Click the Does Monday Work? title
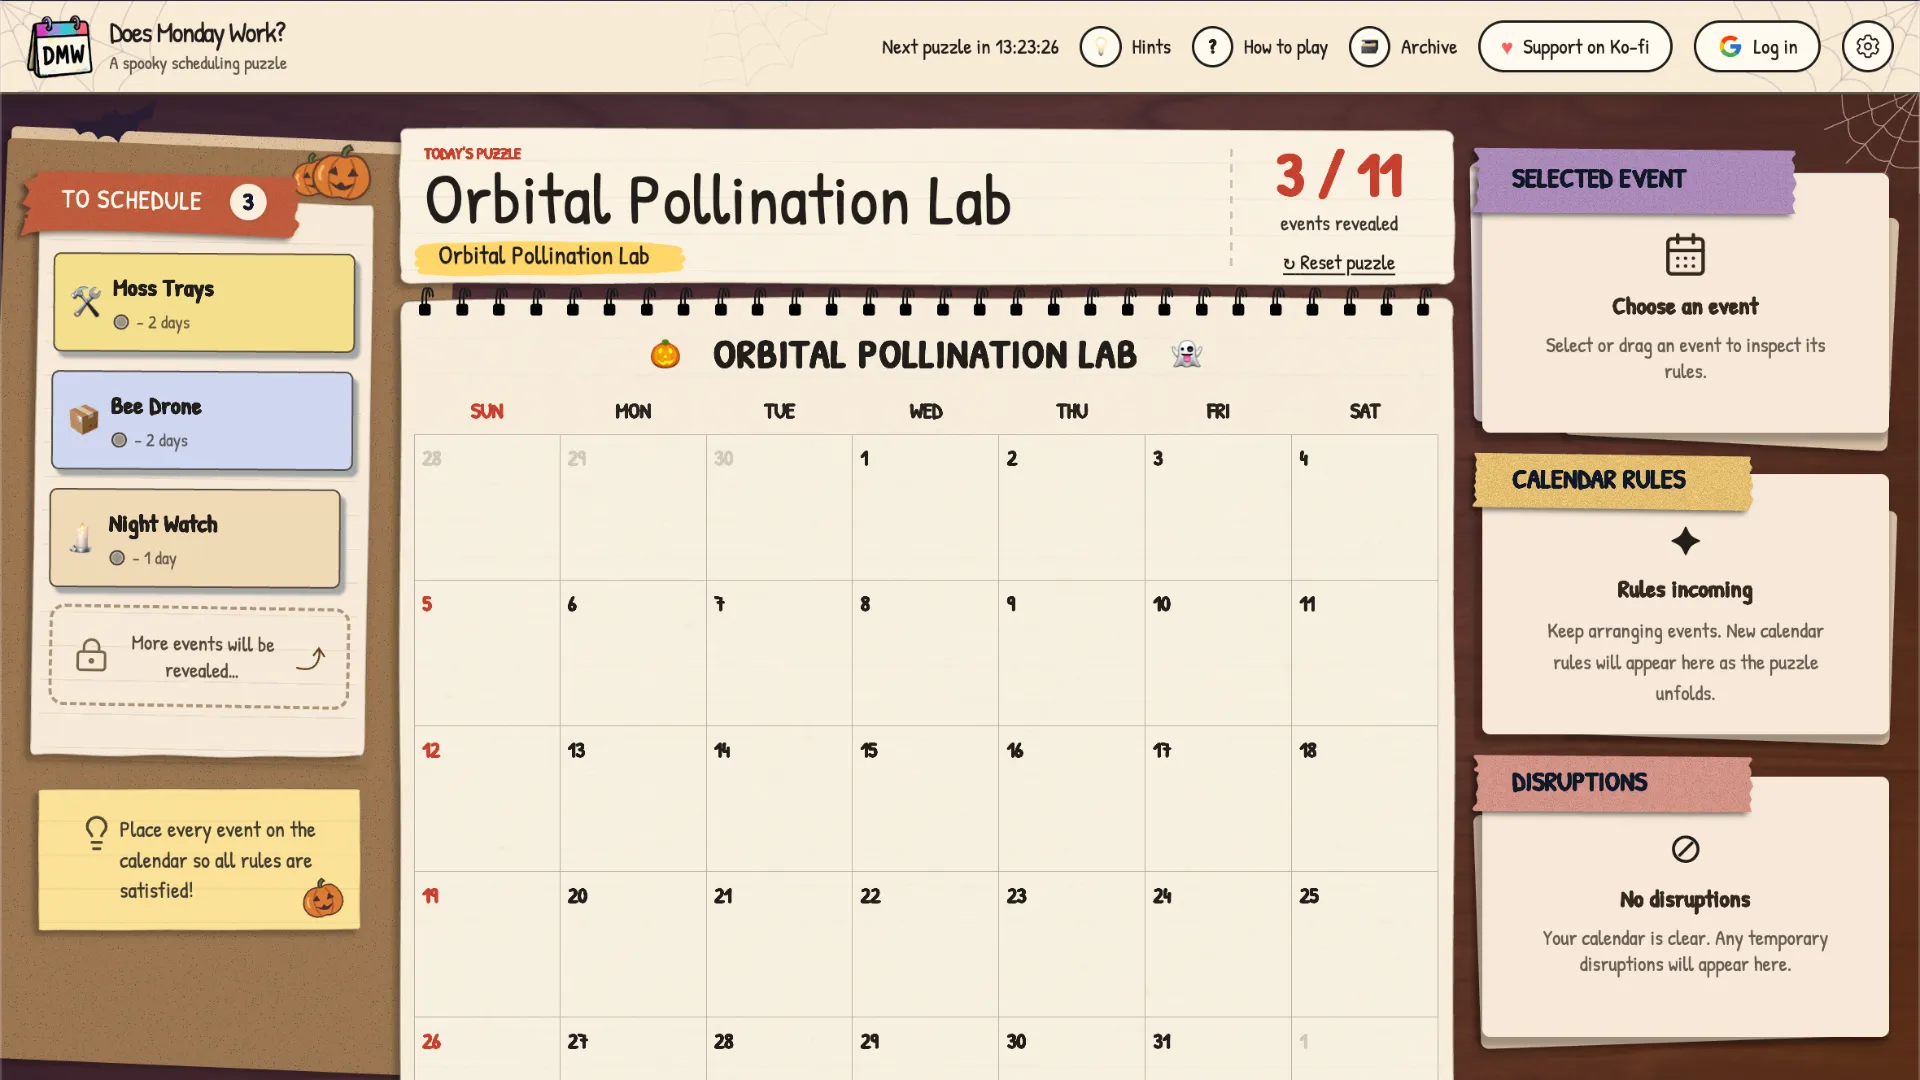 coord(197,33)
